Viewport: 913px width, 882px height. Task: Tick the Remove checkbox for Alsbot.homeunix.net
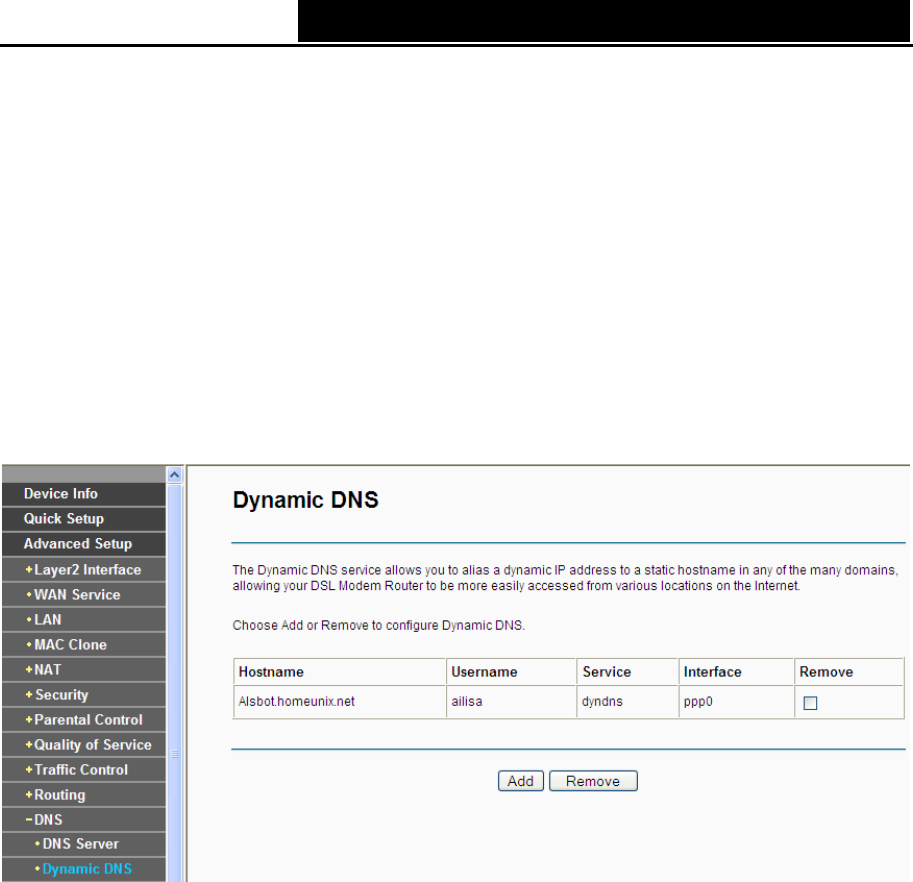tap(810, 703)
